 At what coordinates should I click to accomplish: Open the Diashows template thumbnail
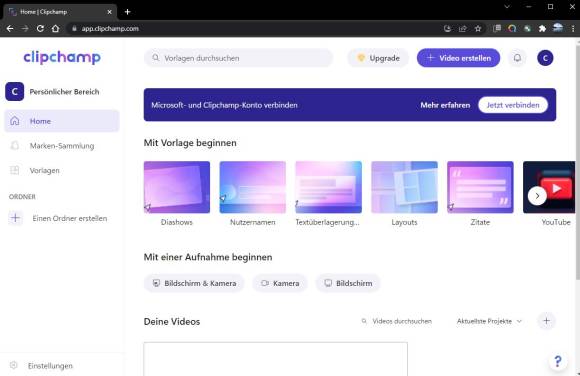click(177, 187)
